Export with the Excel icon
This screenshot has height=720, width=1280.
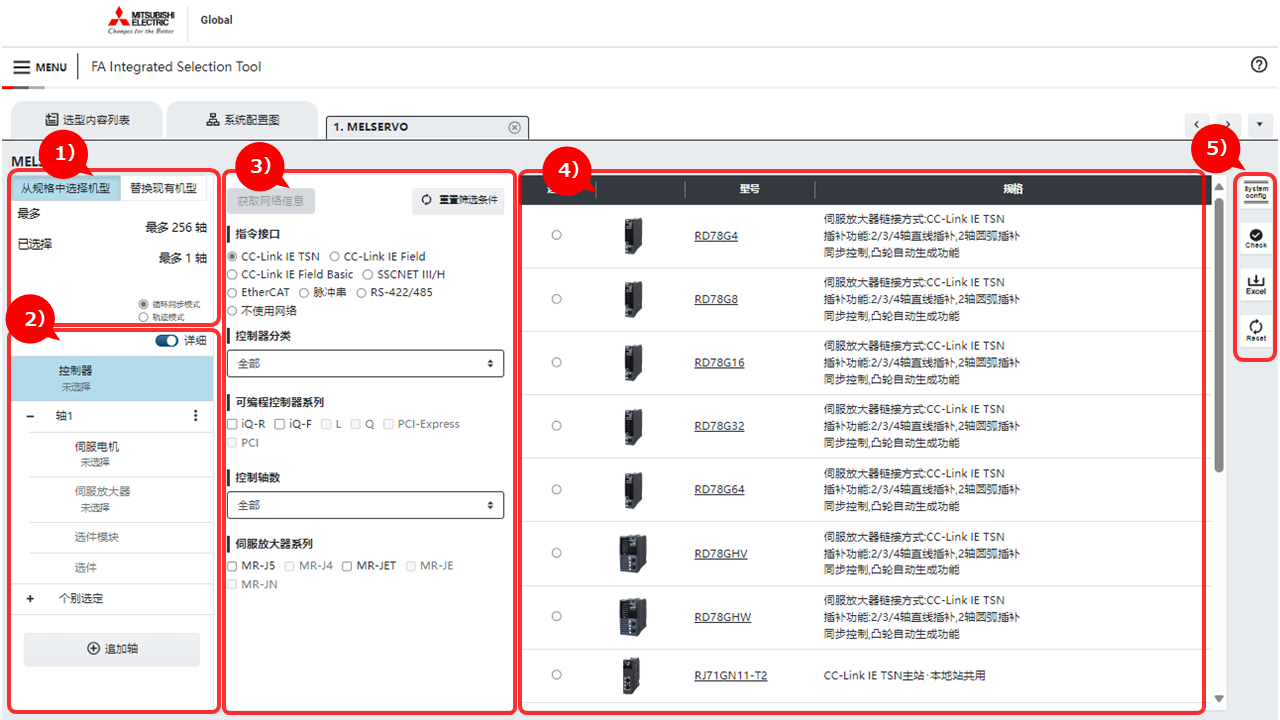click(1256, 284)
